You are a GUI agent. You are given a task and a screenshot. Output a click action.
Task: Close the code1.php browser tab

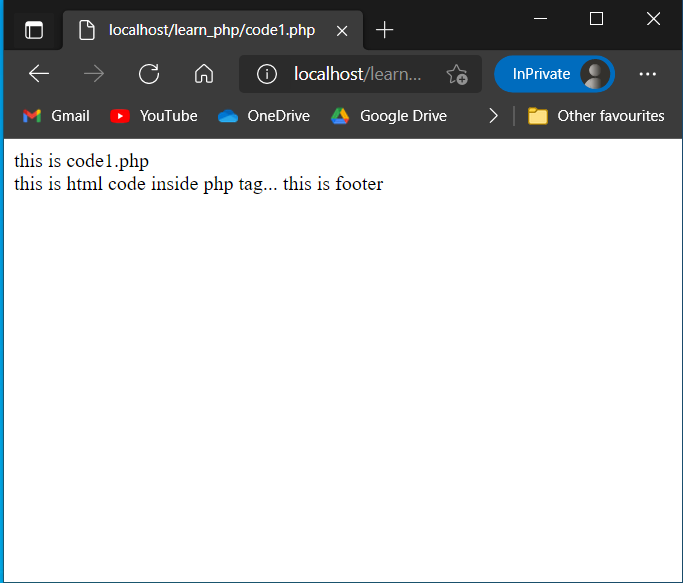342,30
